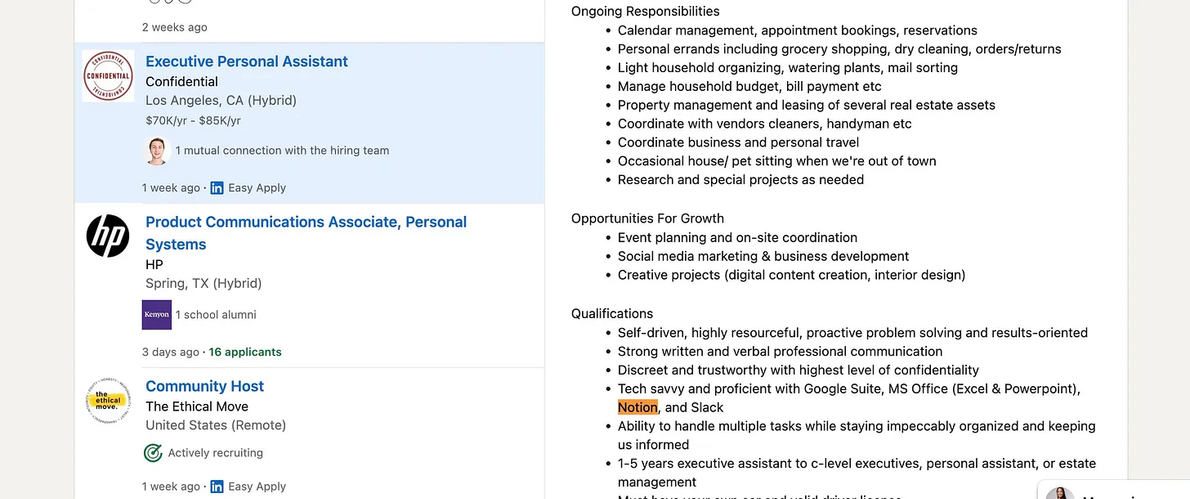This screenshot has height=499, width=1190.
Task: Click the highlighted Notion keyword
Action: coord(638,407)
